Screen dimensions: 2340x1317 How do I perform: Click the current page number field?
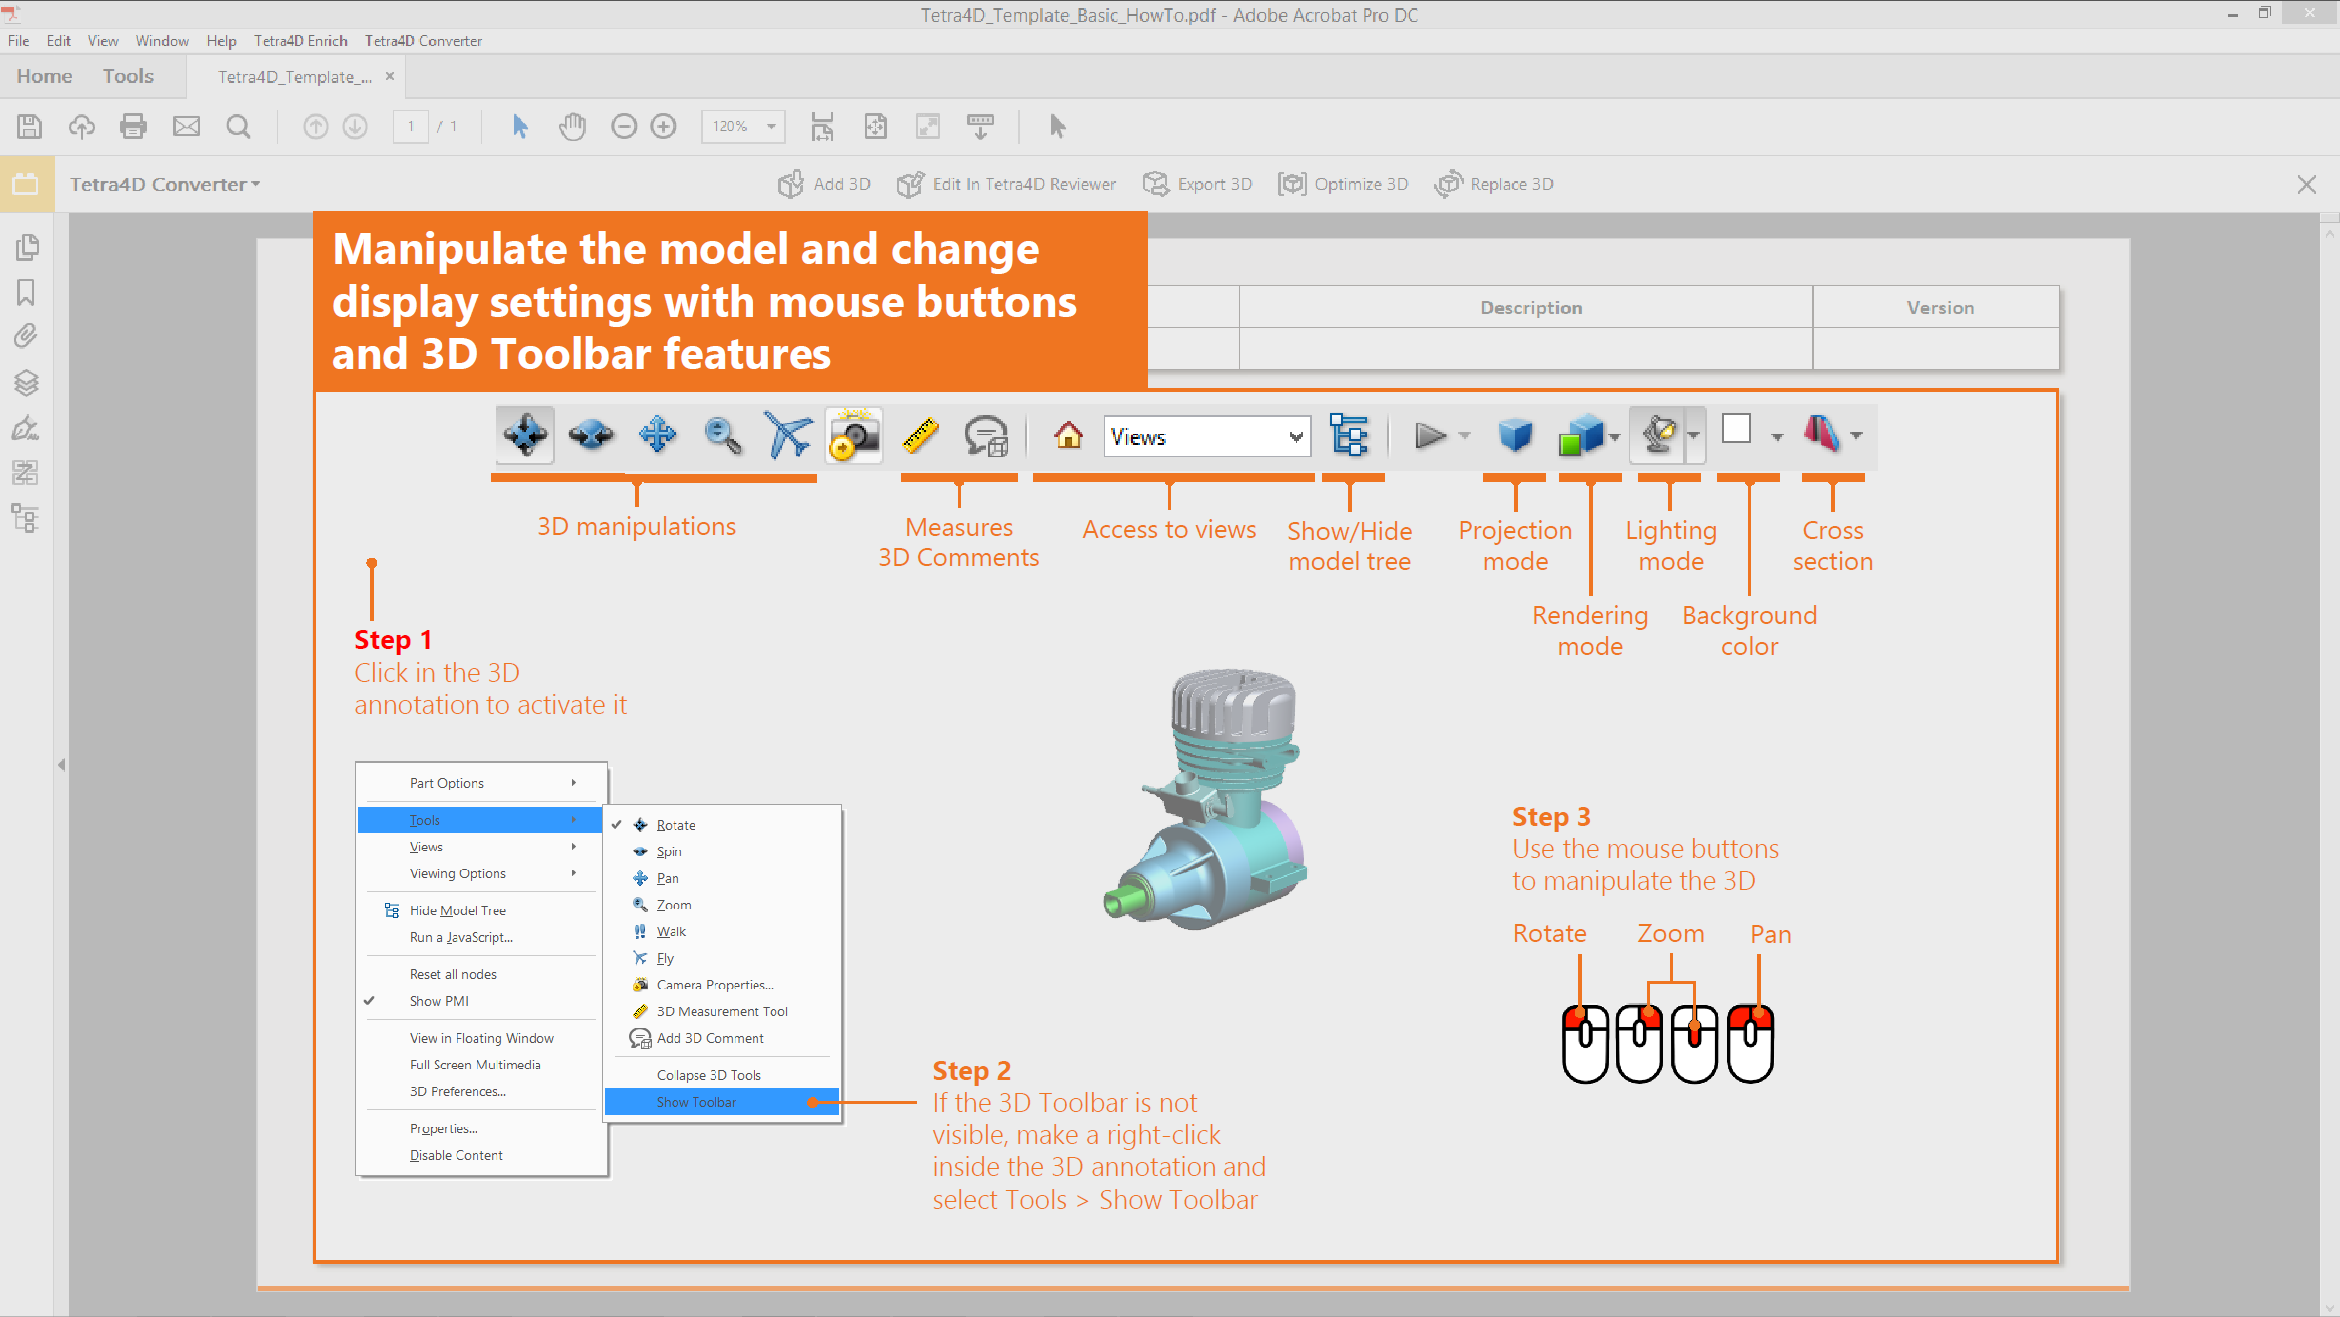(x=410, y=126)
